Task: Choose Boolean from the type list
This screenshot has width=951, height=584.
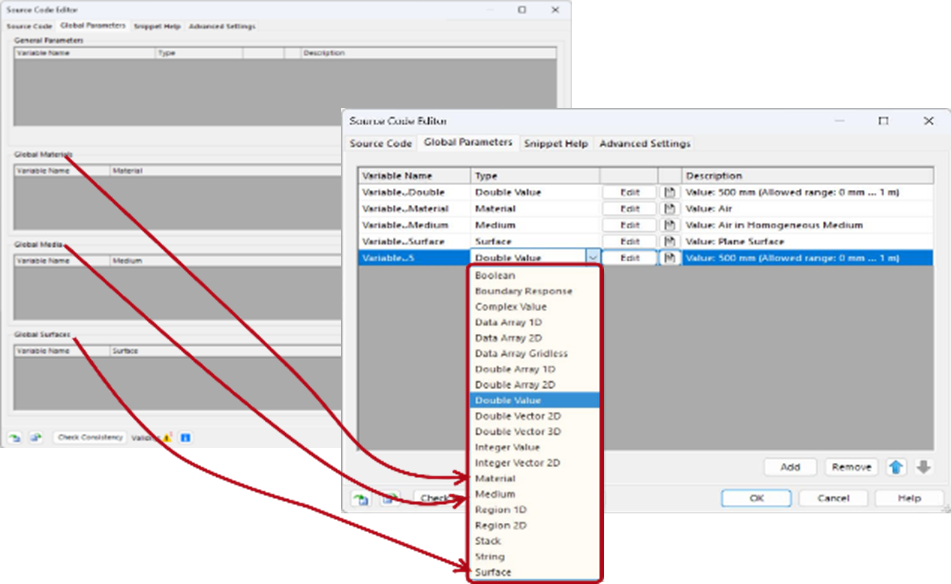Action: point(534,275)
